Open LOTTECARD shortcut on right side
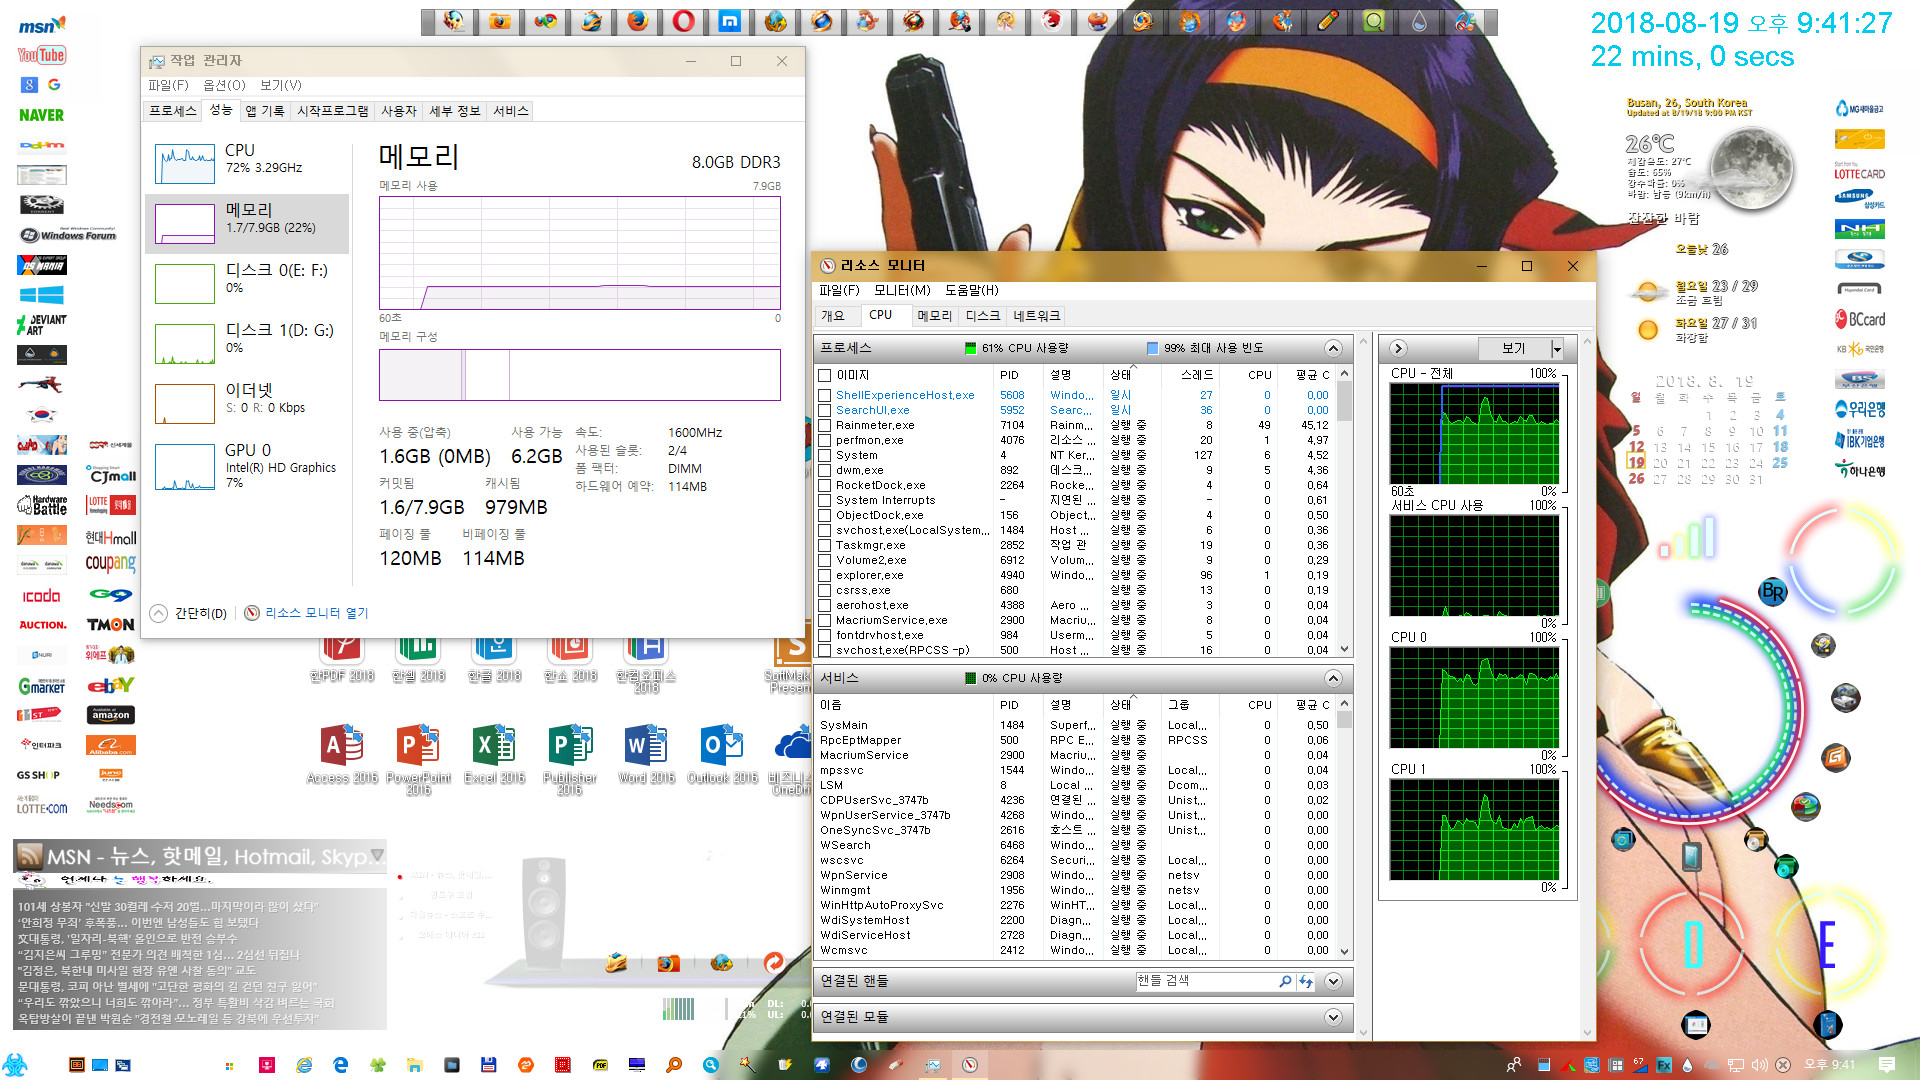 coord(1860,172)
